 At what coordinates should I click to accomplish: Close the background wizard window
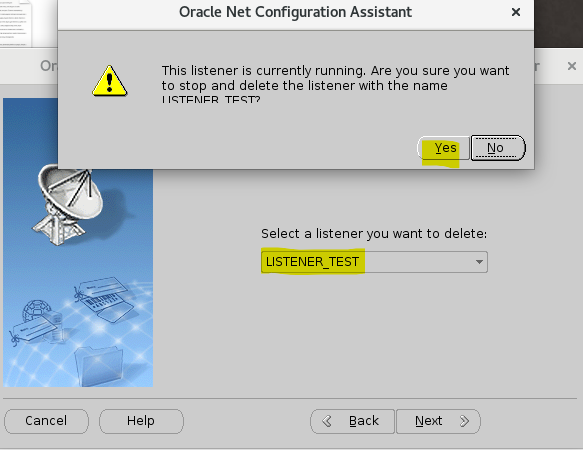click(x=572, y=66)
